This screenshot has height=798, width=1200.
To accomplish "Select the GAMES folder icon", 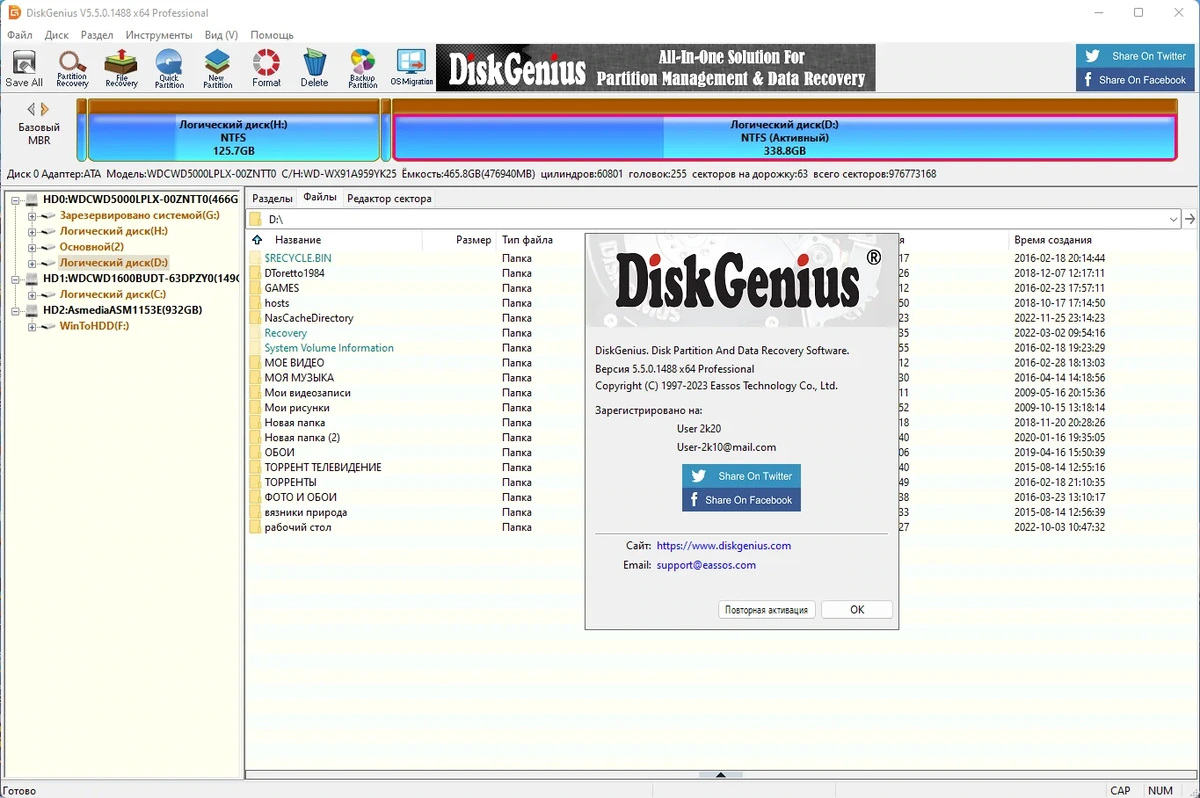I will 255,288.
